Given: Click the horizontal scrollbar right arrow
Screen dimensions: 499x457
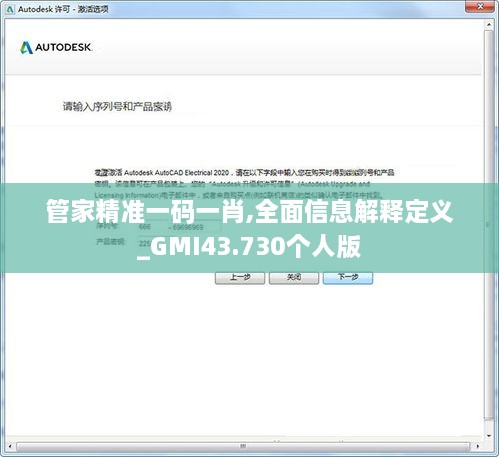Looking at the screenshot, I should pos(477,446).
